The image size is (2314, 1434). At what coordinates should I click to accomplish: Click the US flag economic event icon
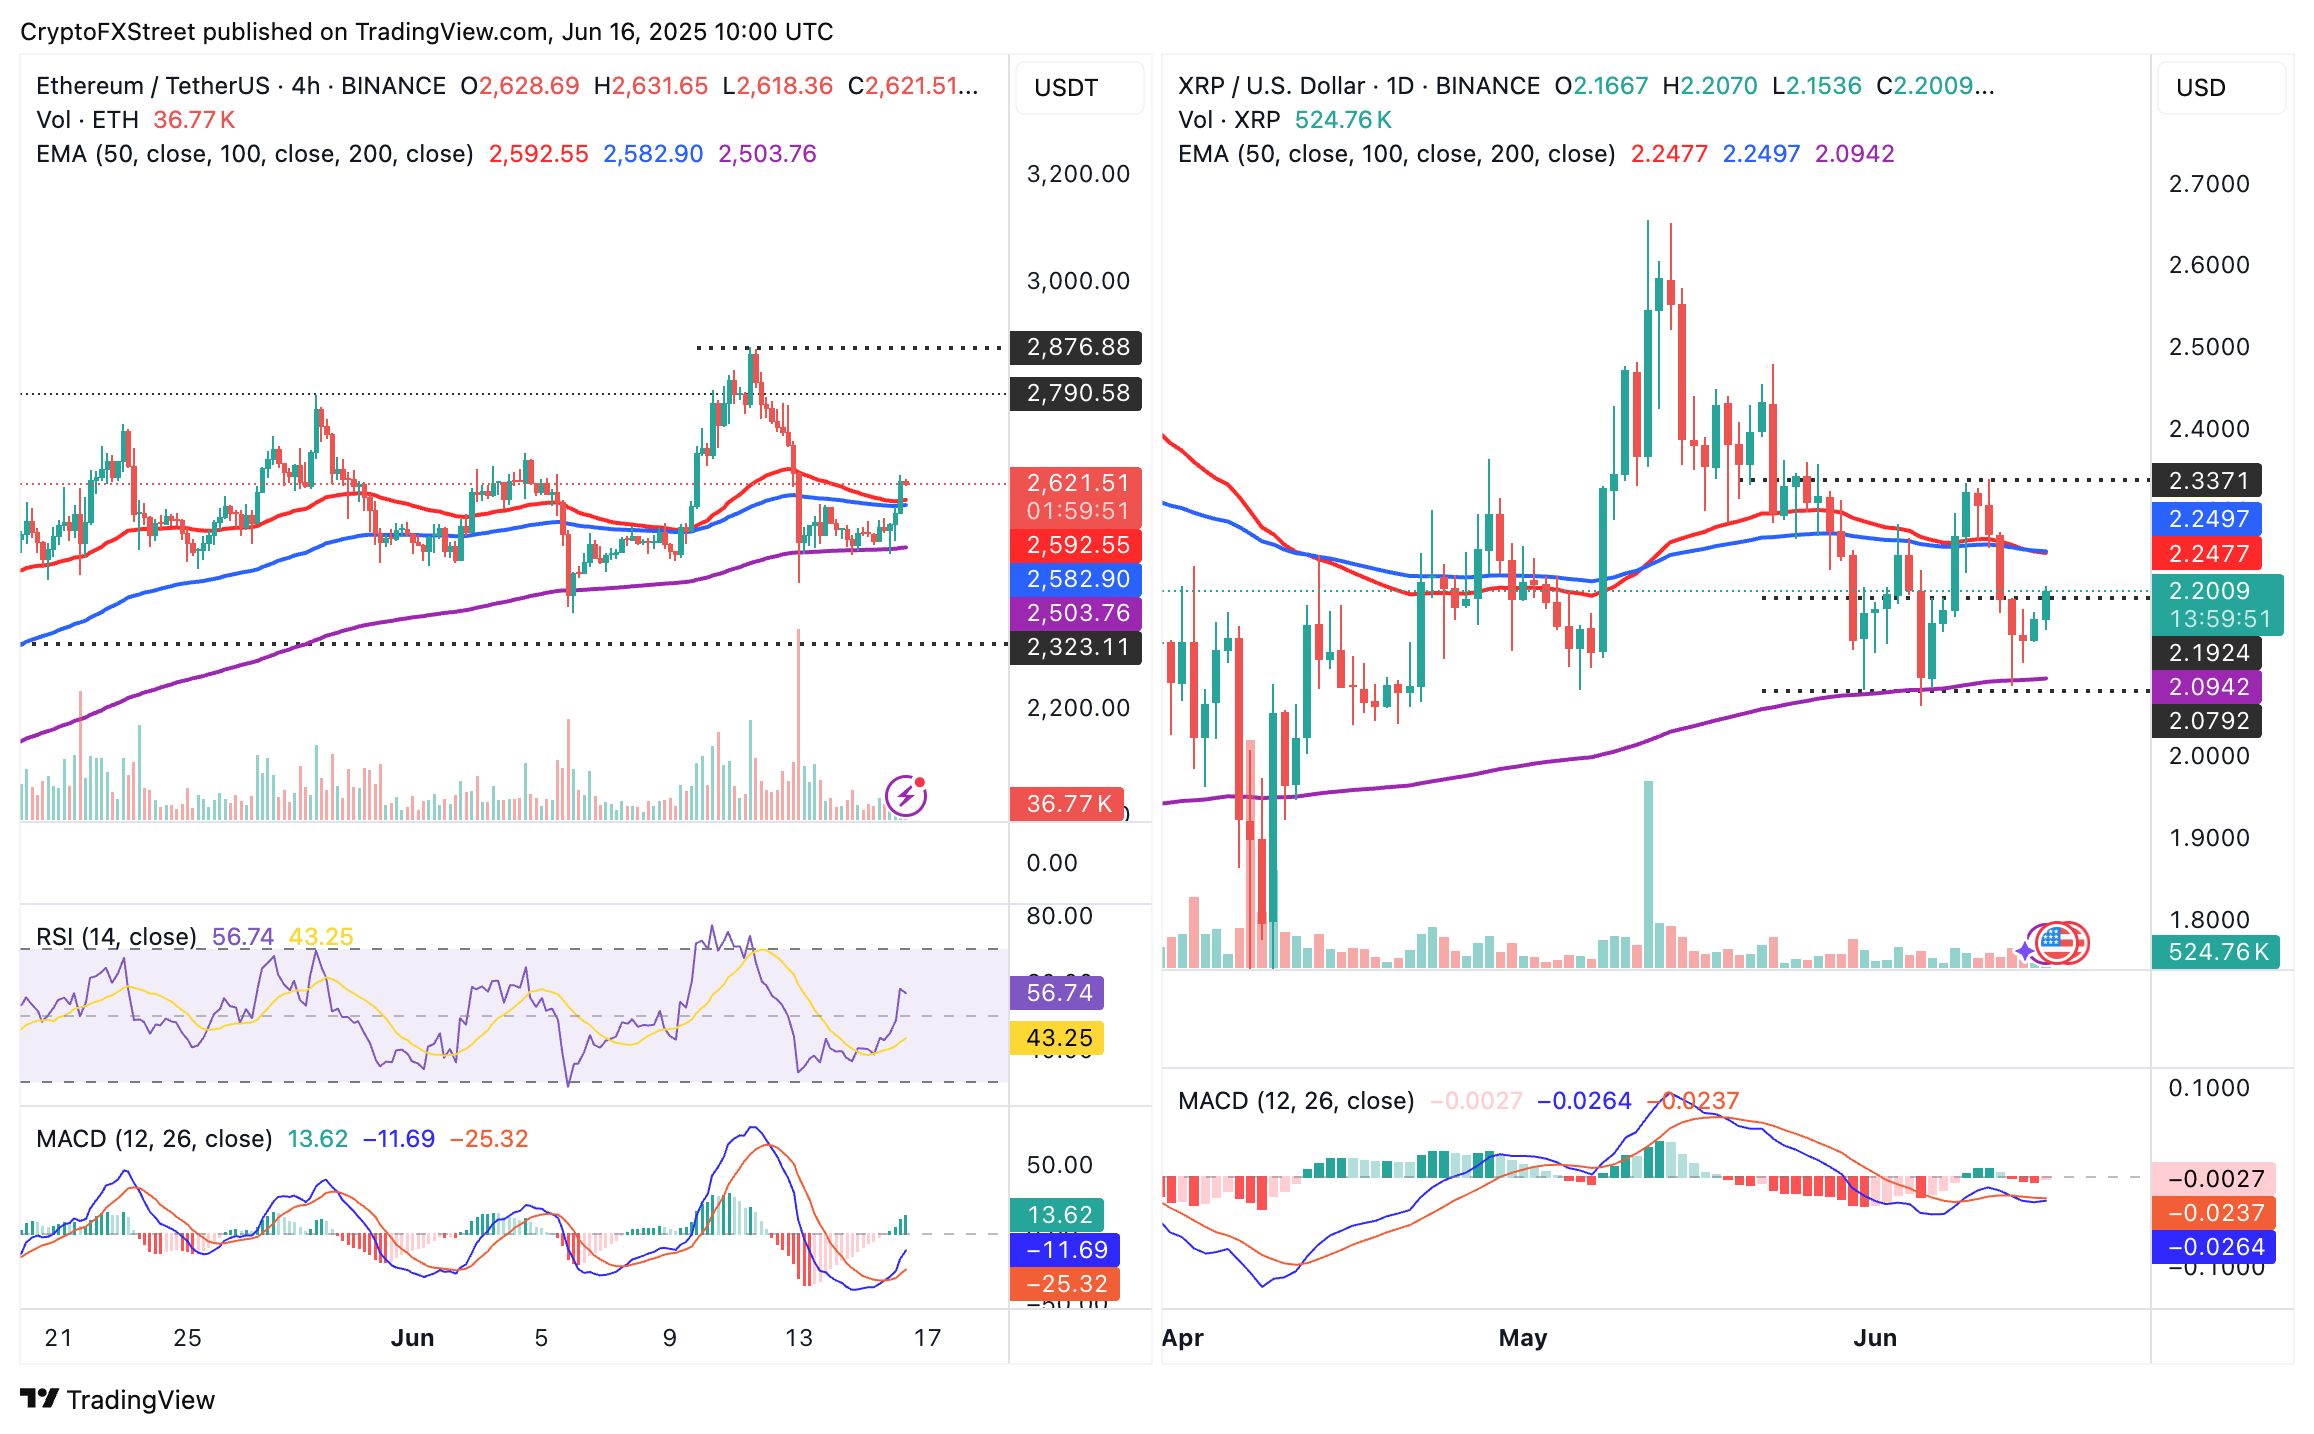(2059, 942)
